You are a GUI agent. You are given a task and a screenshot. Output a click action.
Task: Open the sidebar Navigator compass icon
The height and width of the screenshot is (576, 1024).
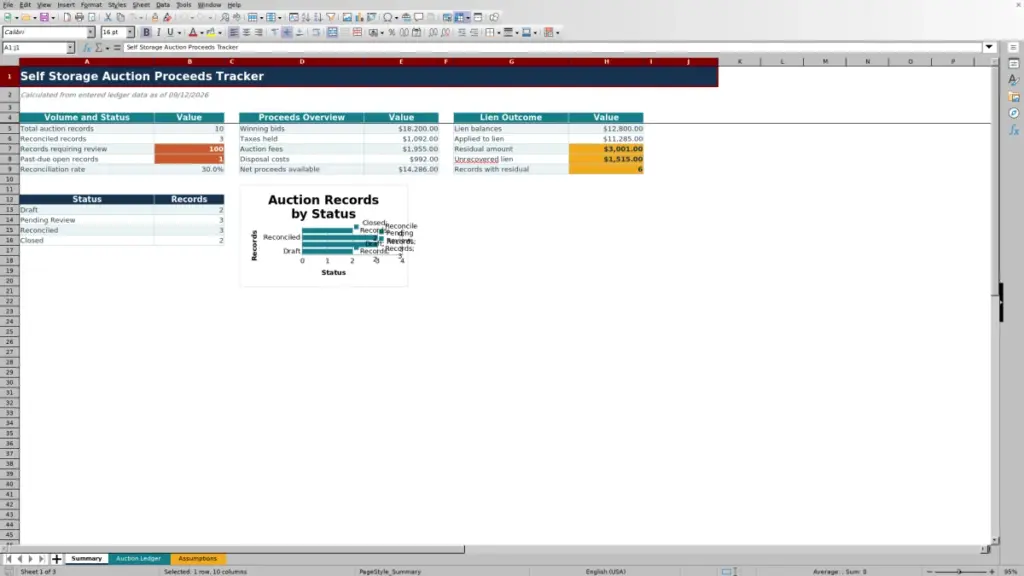(x=1014, y=114)
